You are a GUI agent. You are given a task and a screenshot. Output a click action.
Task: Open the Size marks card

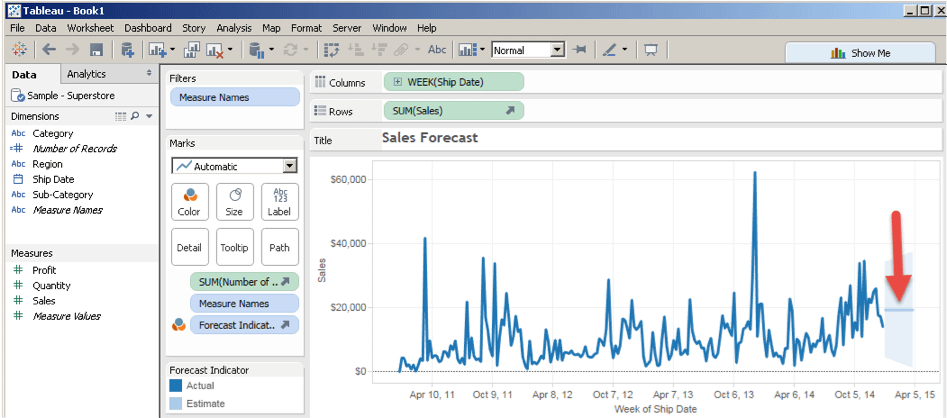(234, 201)
